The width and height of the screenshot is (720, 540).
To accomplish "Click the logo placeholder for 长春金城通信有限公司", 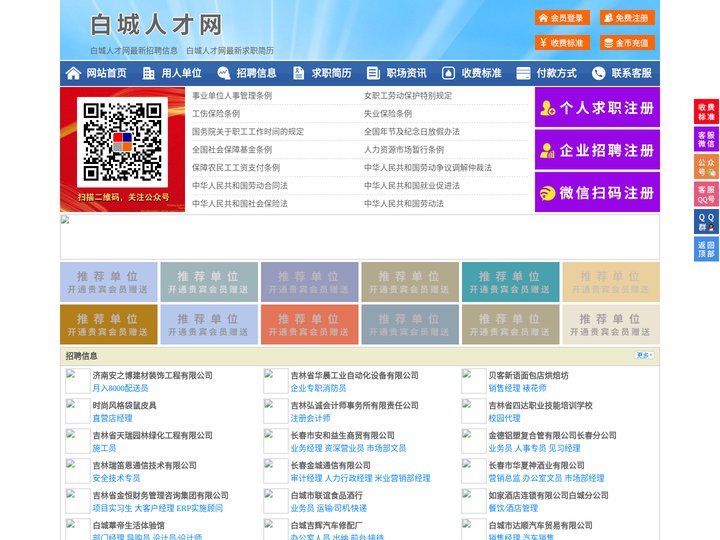I will click(x=276, y=471).
